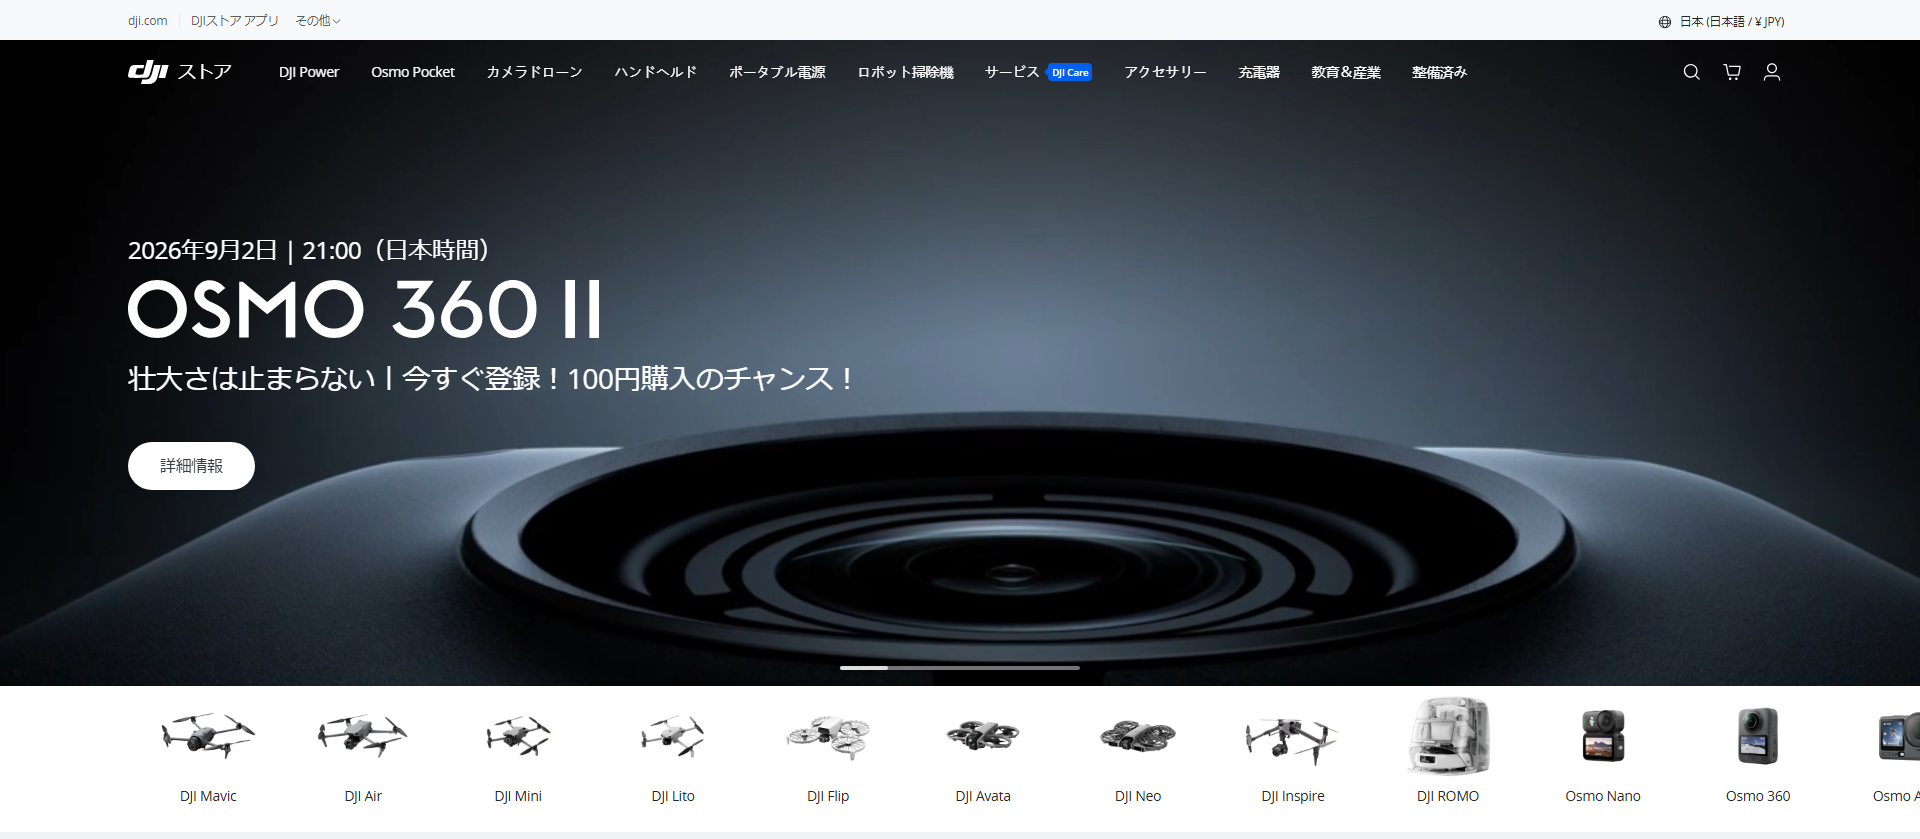Expand the その他 dropdown
Viewport: 1920px width, 839px height.
pos(318,21)
